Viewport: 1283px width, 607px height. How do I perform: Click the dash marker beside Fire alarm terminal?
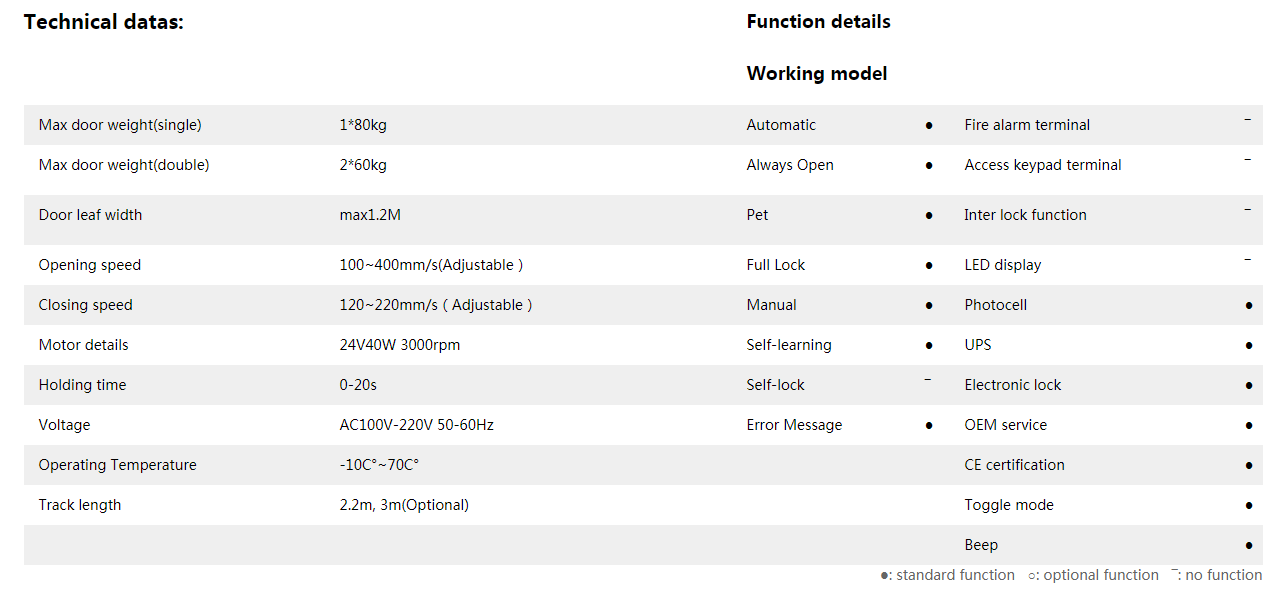pyautogui.click(x=1248, y=120)
